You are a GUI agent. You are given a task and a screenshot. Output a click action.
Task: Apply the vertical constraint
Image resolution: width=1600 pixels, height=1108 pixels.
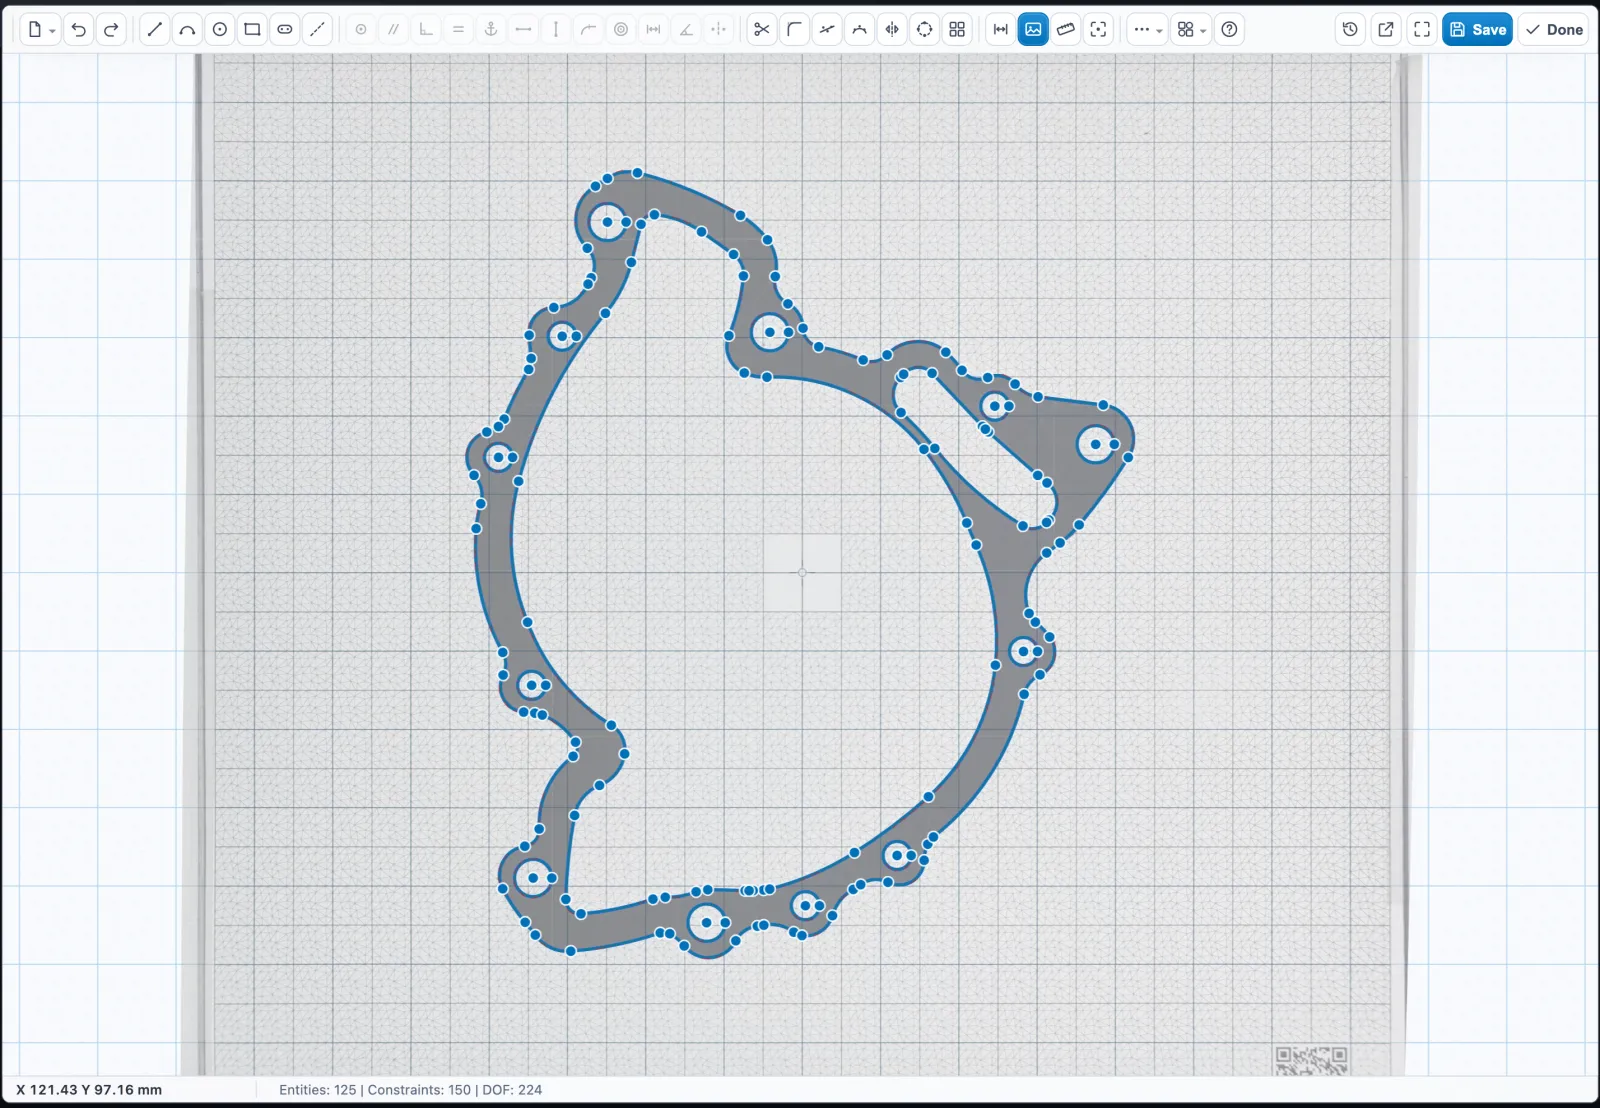pos(556,30)
